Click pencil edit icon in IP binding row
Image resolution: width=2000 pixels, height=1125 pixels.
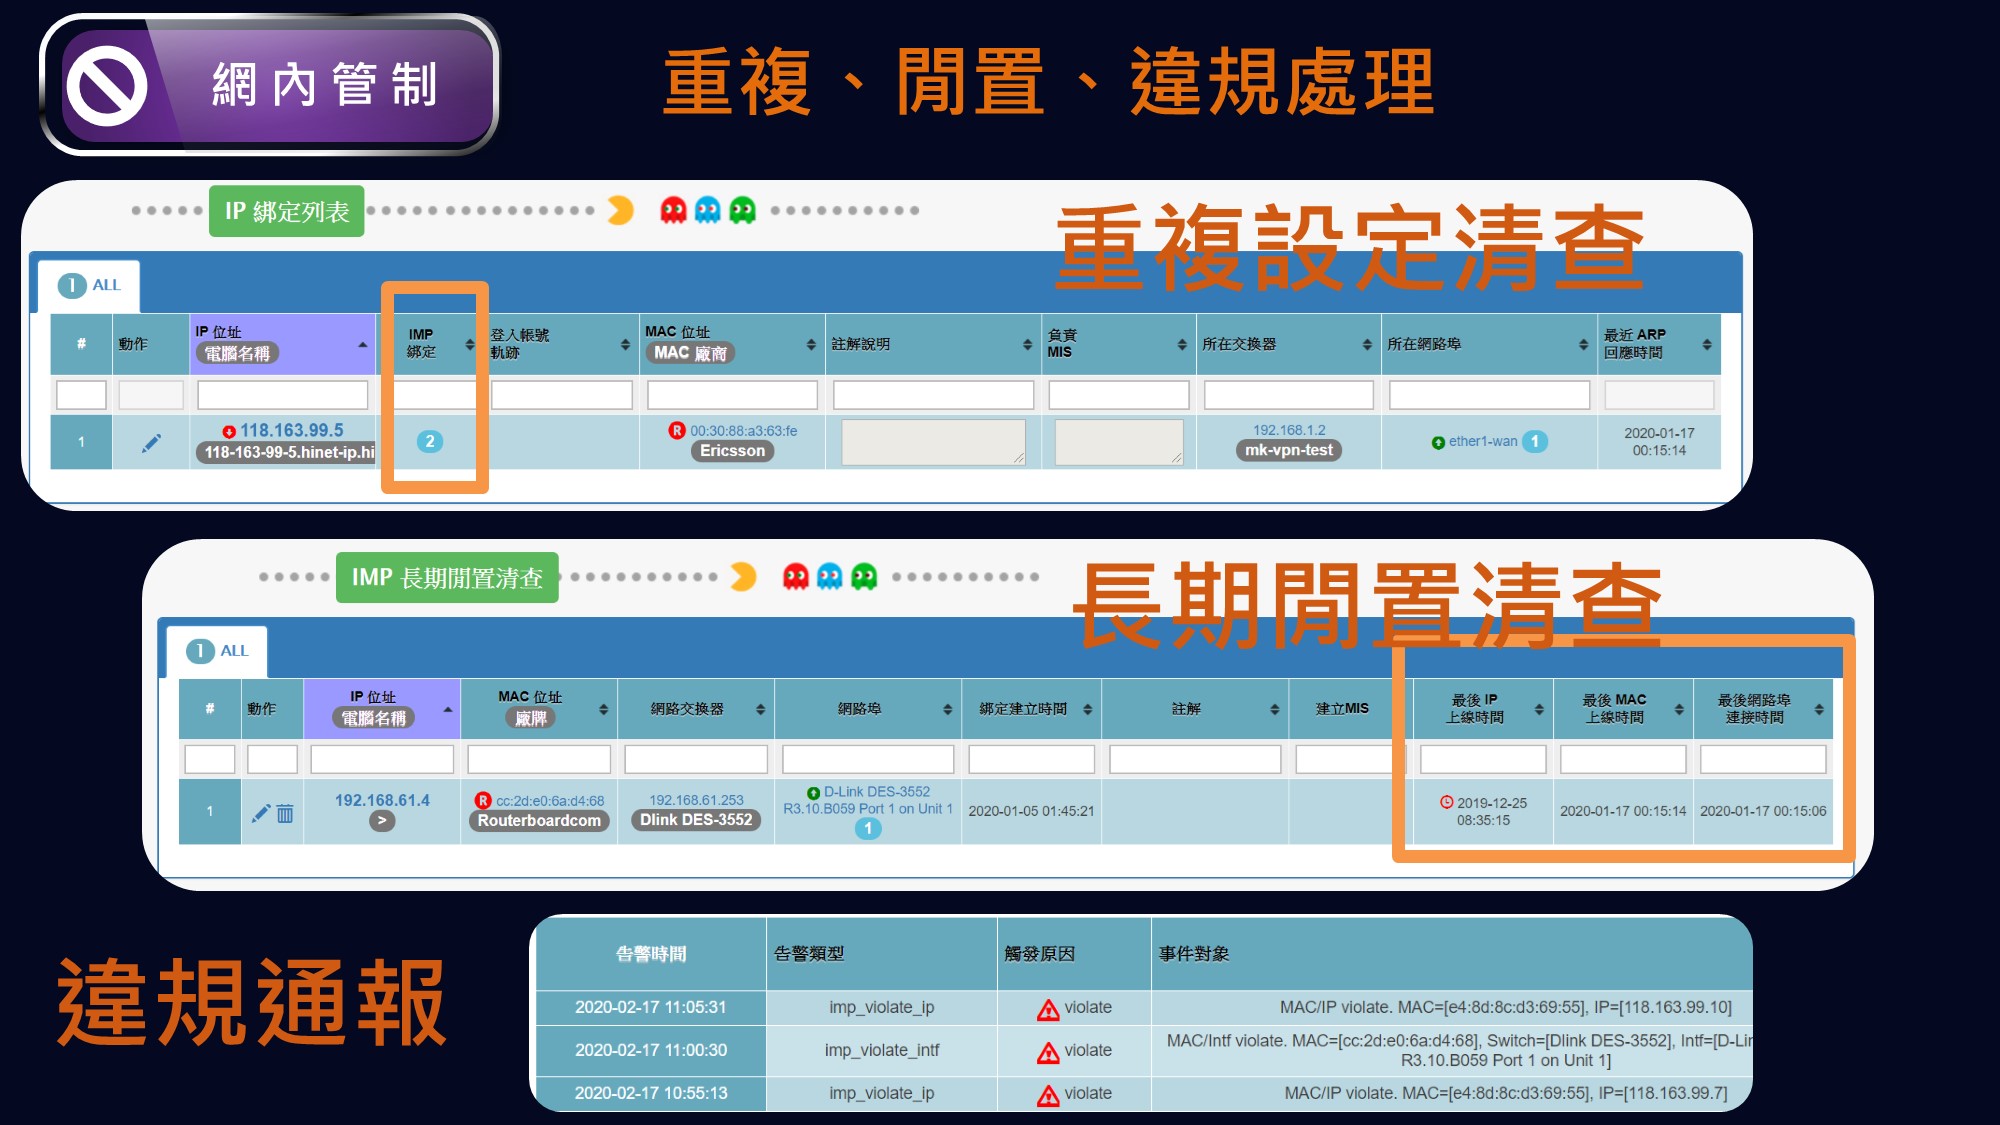[151, 443]
